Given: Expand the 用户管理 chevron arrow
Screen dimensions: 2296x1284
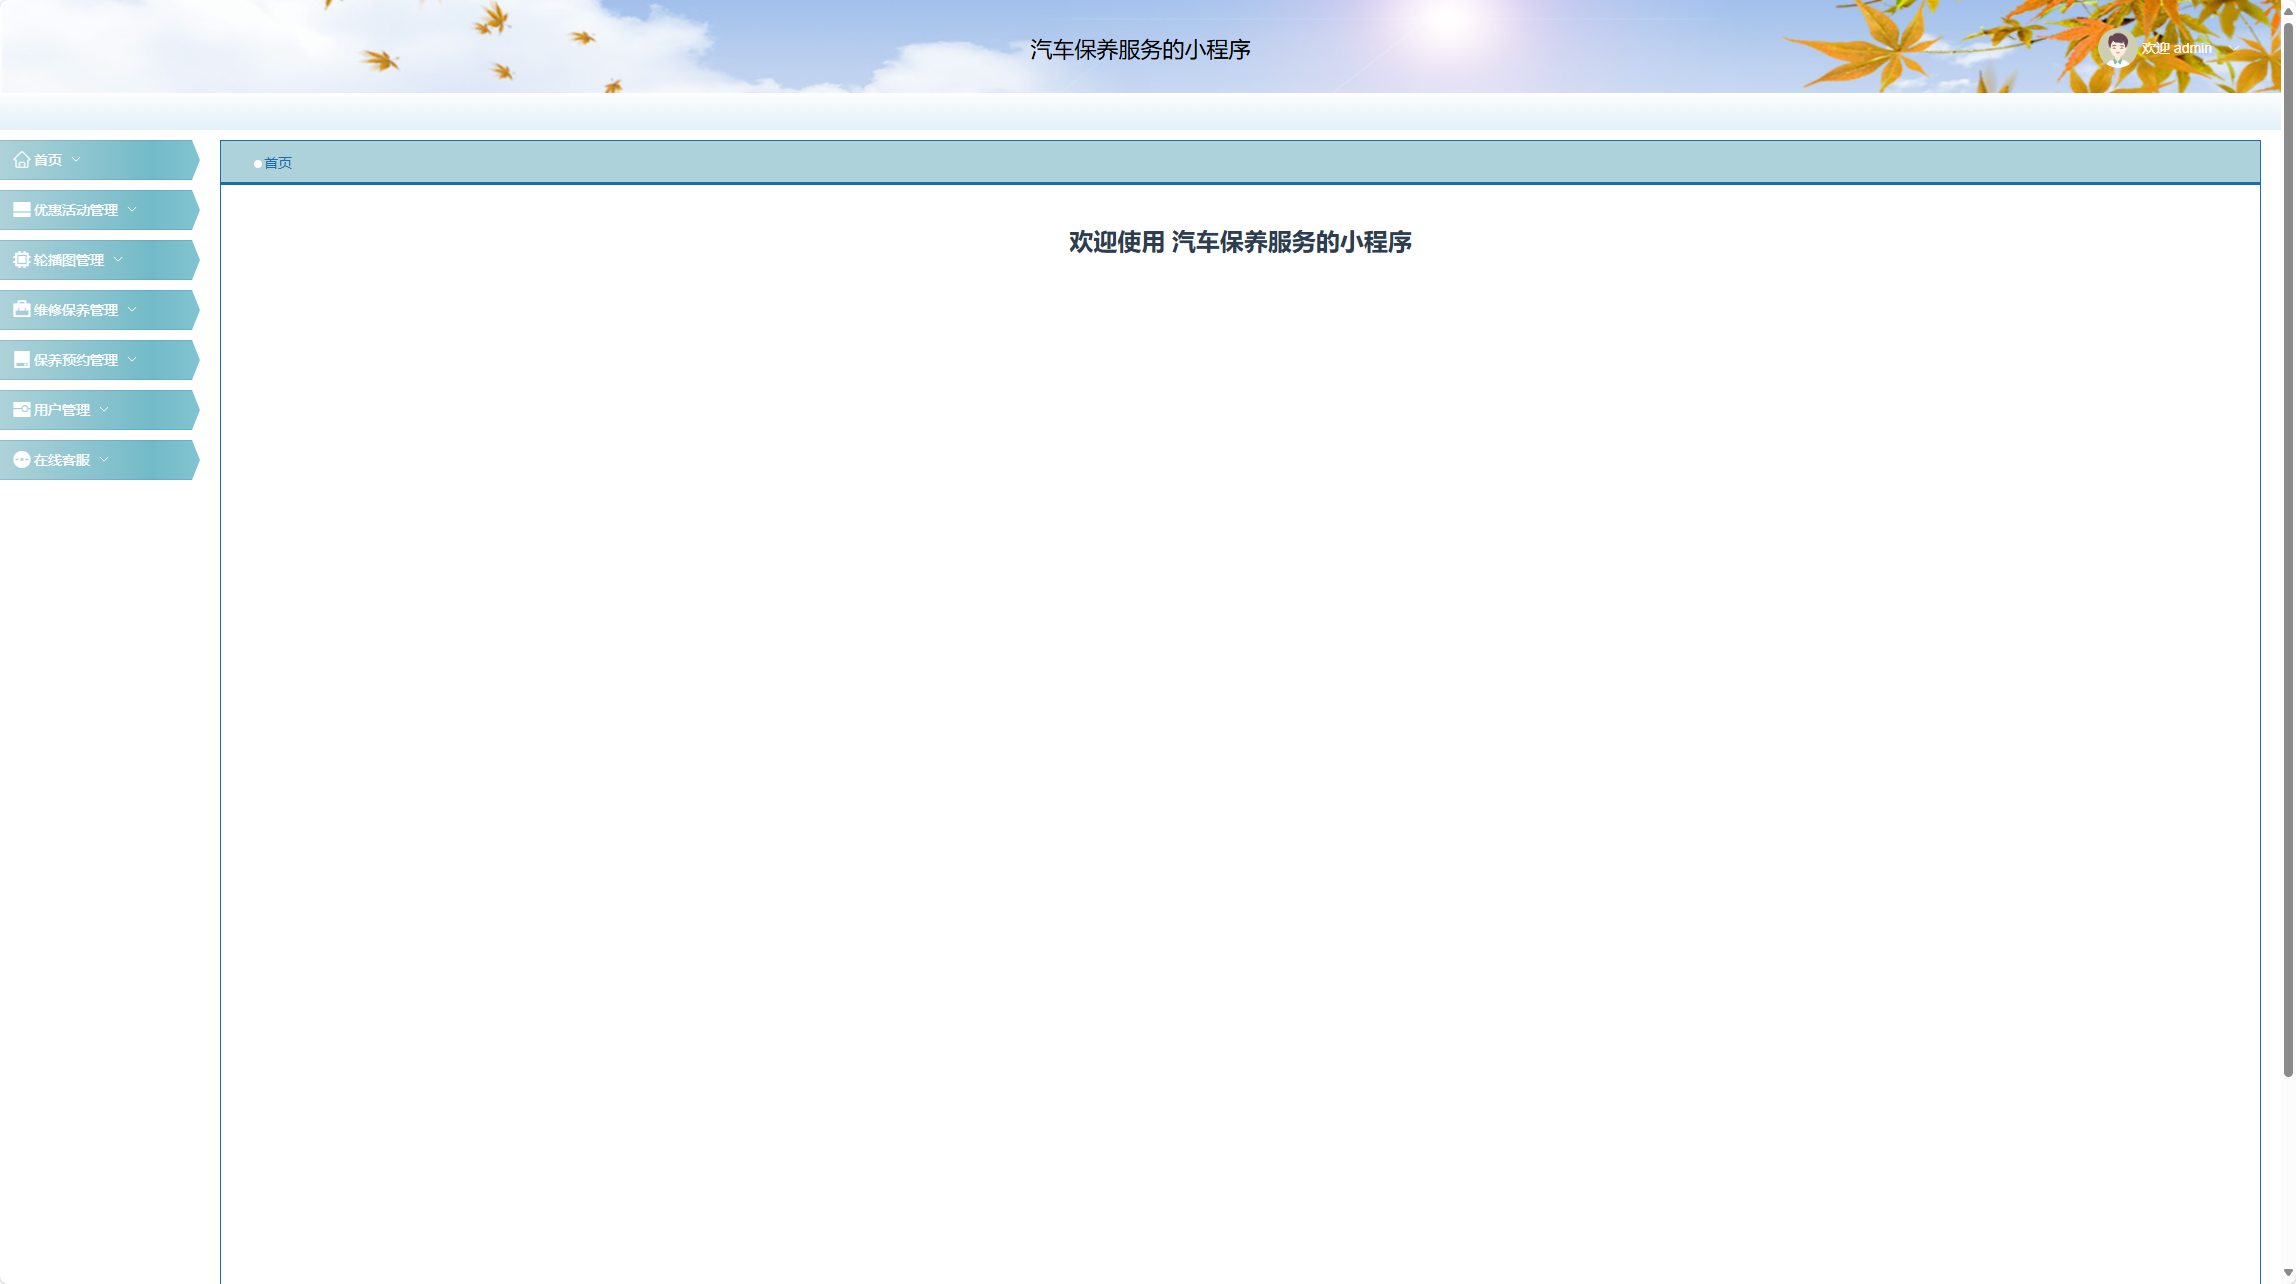Looking at the screenshot, I should click(104, 410).
